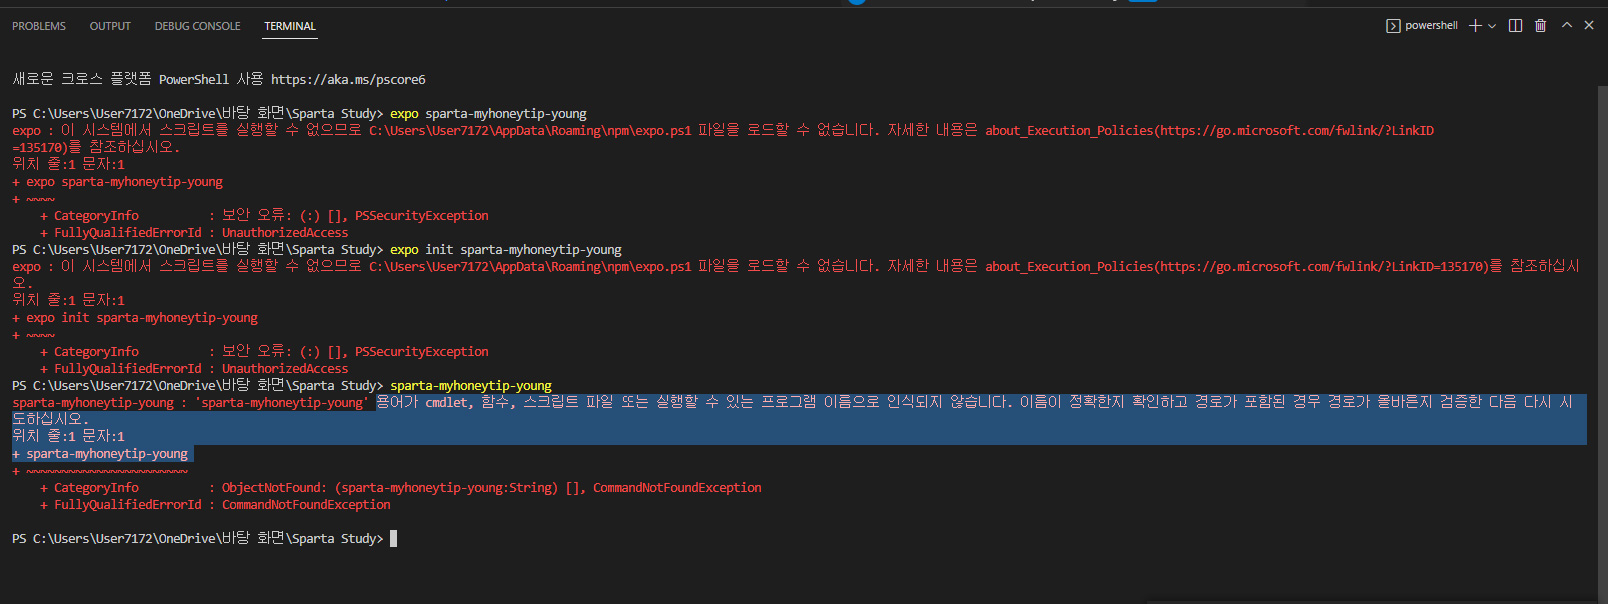Click the powershell terminal shell icon
This screenshot has width=1608, height=604.
point(1393,26)
